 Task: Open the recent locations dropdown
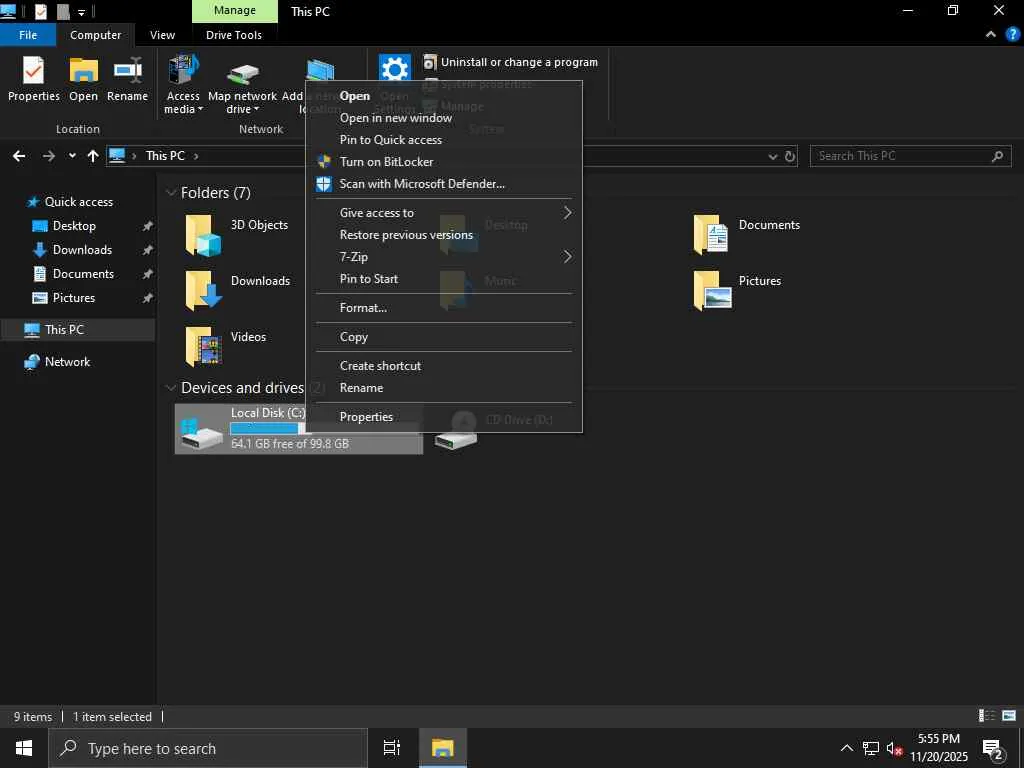tap(72, 156)
